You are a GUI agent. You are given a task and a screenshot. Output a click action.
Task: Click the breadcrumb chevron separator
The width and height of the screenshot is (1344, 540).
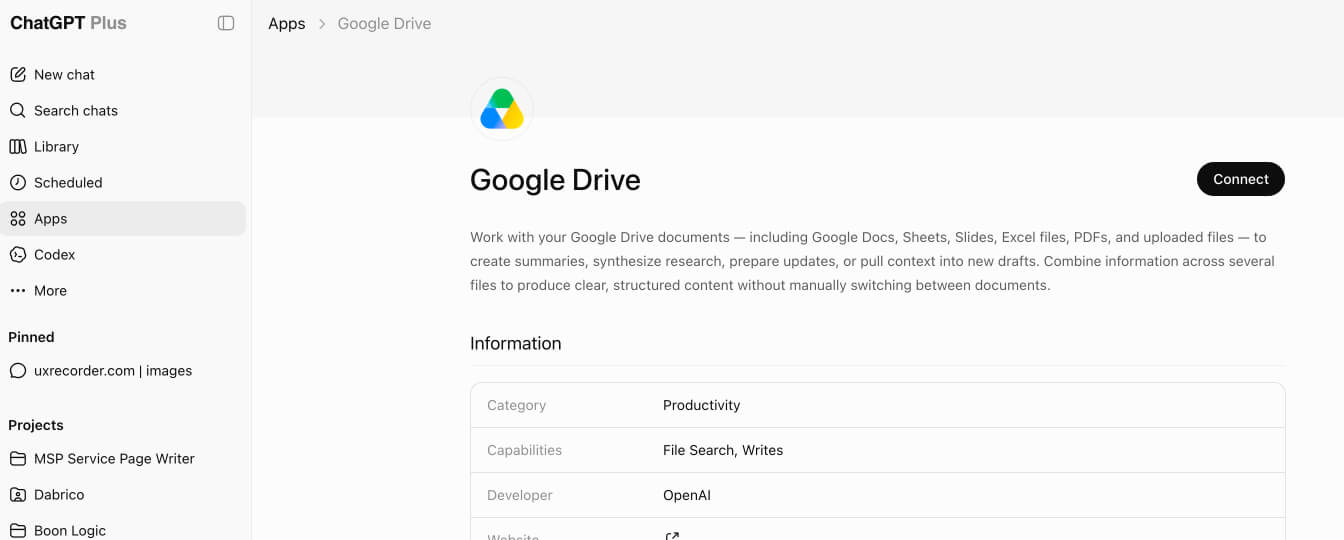click(x=322, y=24)
